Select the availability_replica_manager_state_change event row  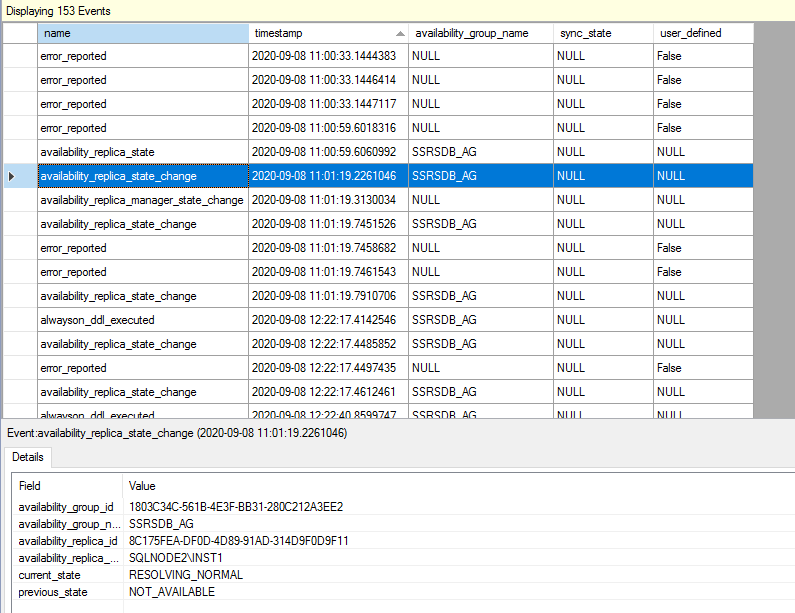click(142, 200)
